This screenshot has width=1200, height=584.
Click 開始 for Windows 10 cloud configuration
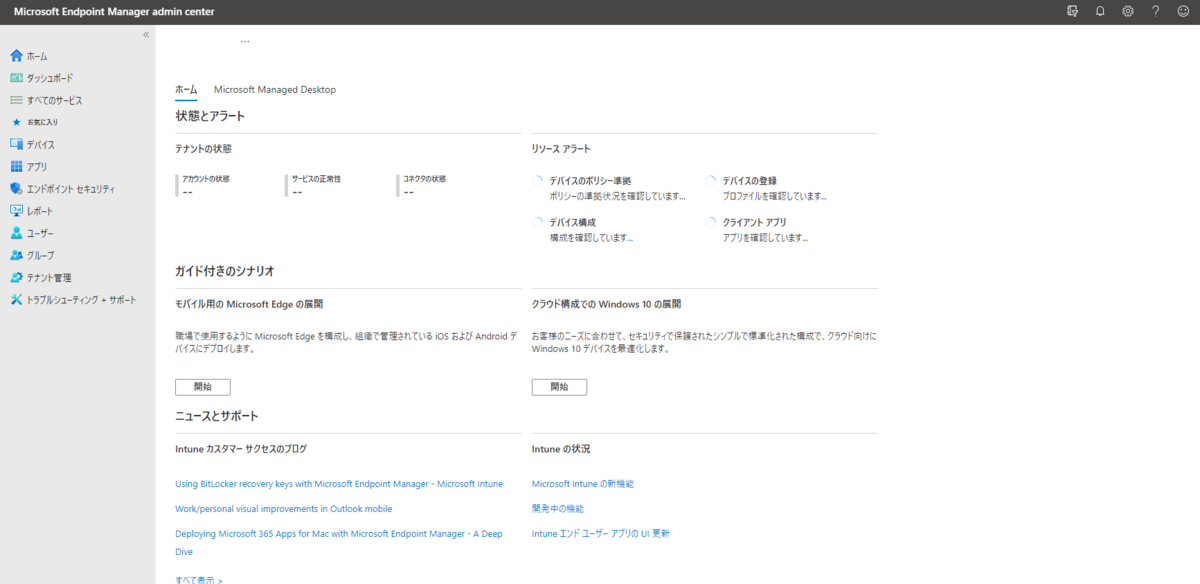tap(559, 387)
